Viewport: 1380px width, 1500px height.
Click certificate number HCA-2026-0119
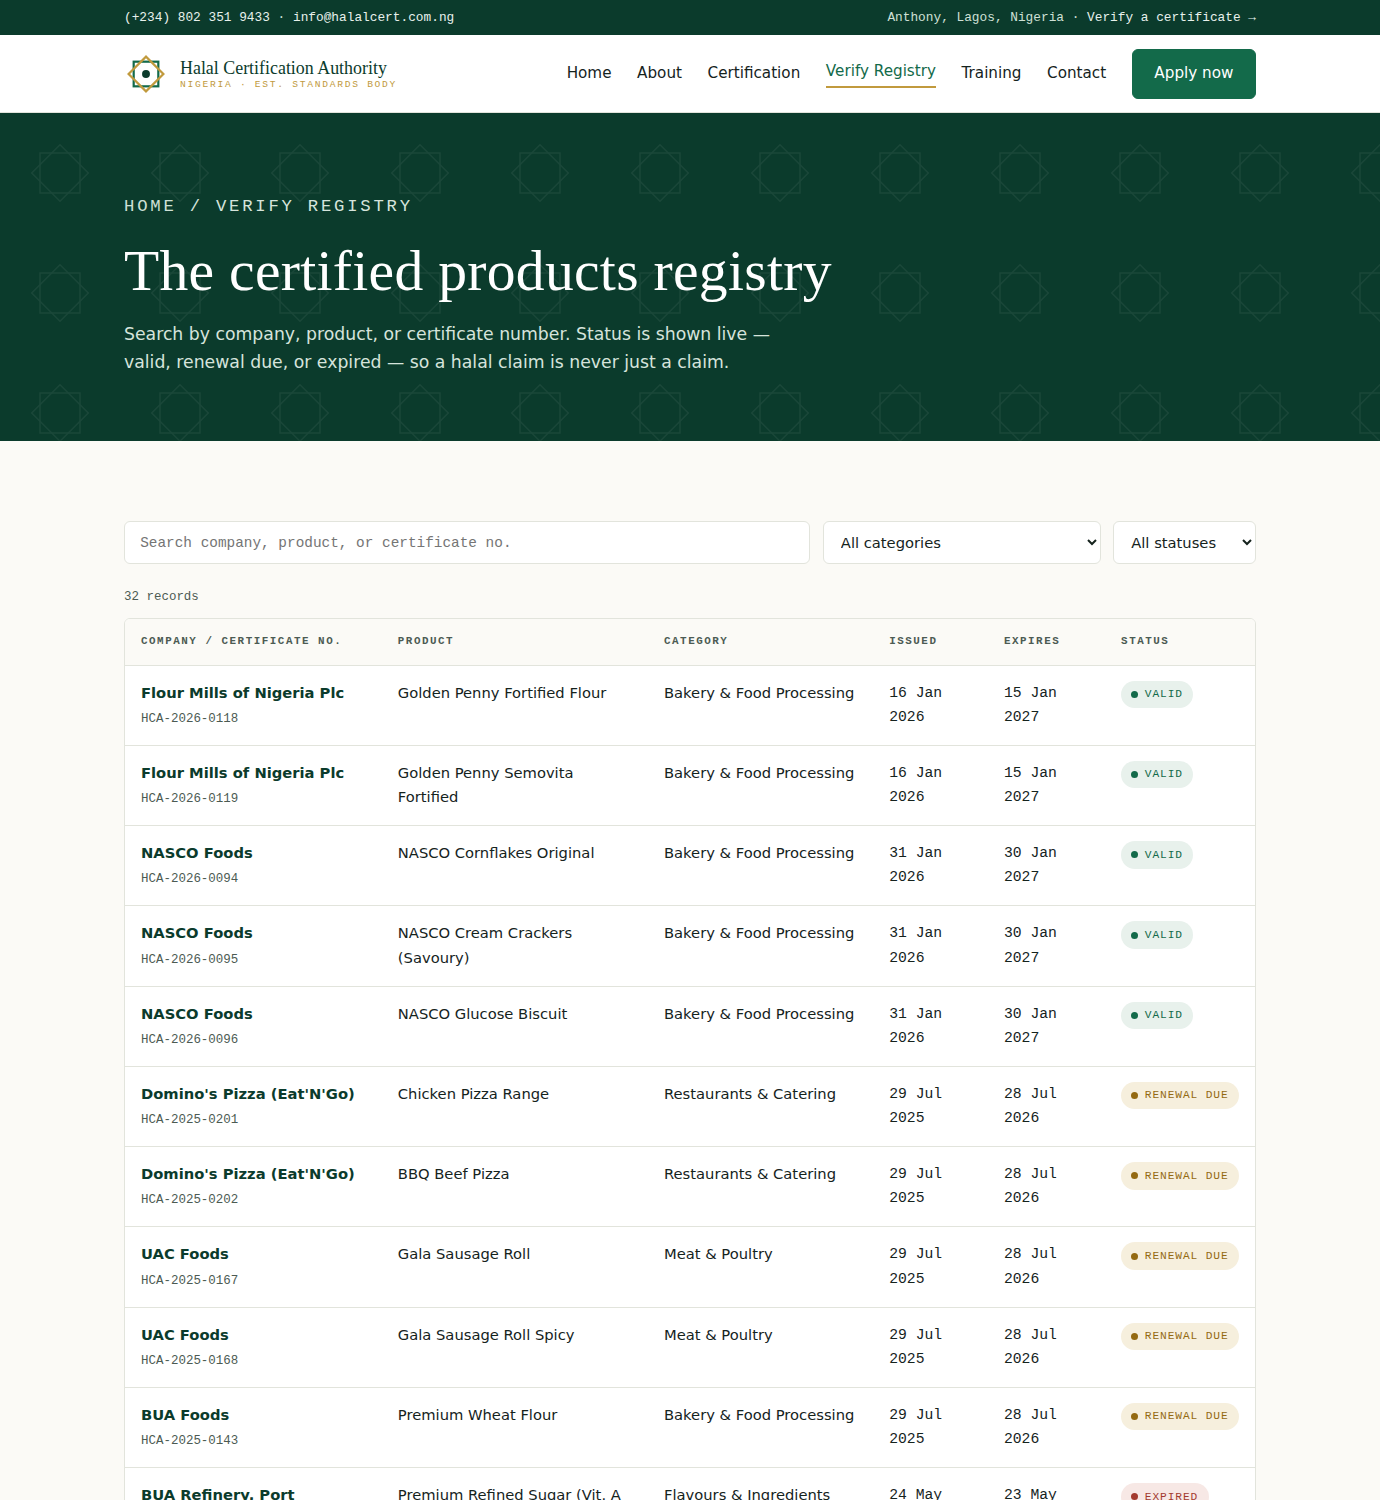(x=190, y=798)
